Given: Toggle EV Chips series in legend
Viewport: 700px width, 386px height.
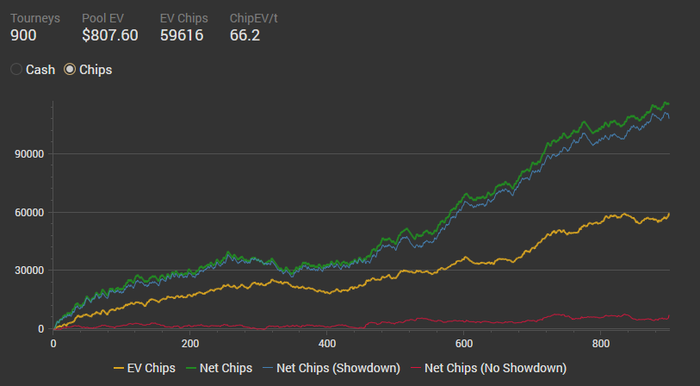Looking at the screenshot, I should 145,368.
